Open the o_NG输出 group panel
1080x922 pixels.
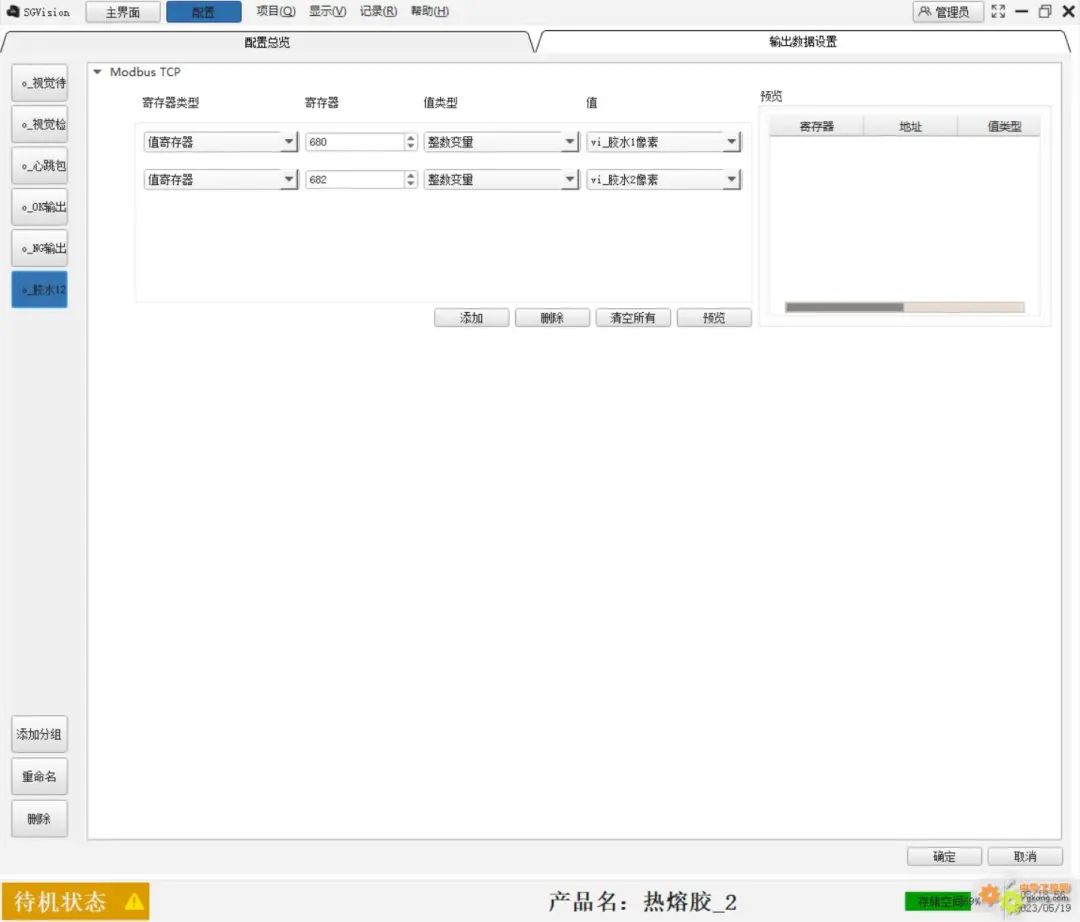39,247
